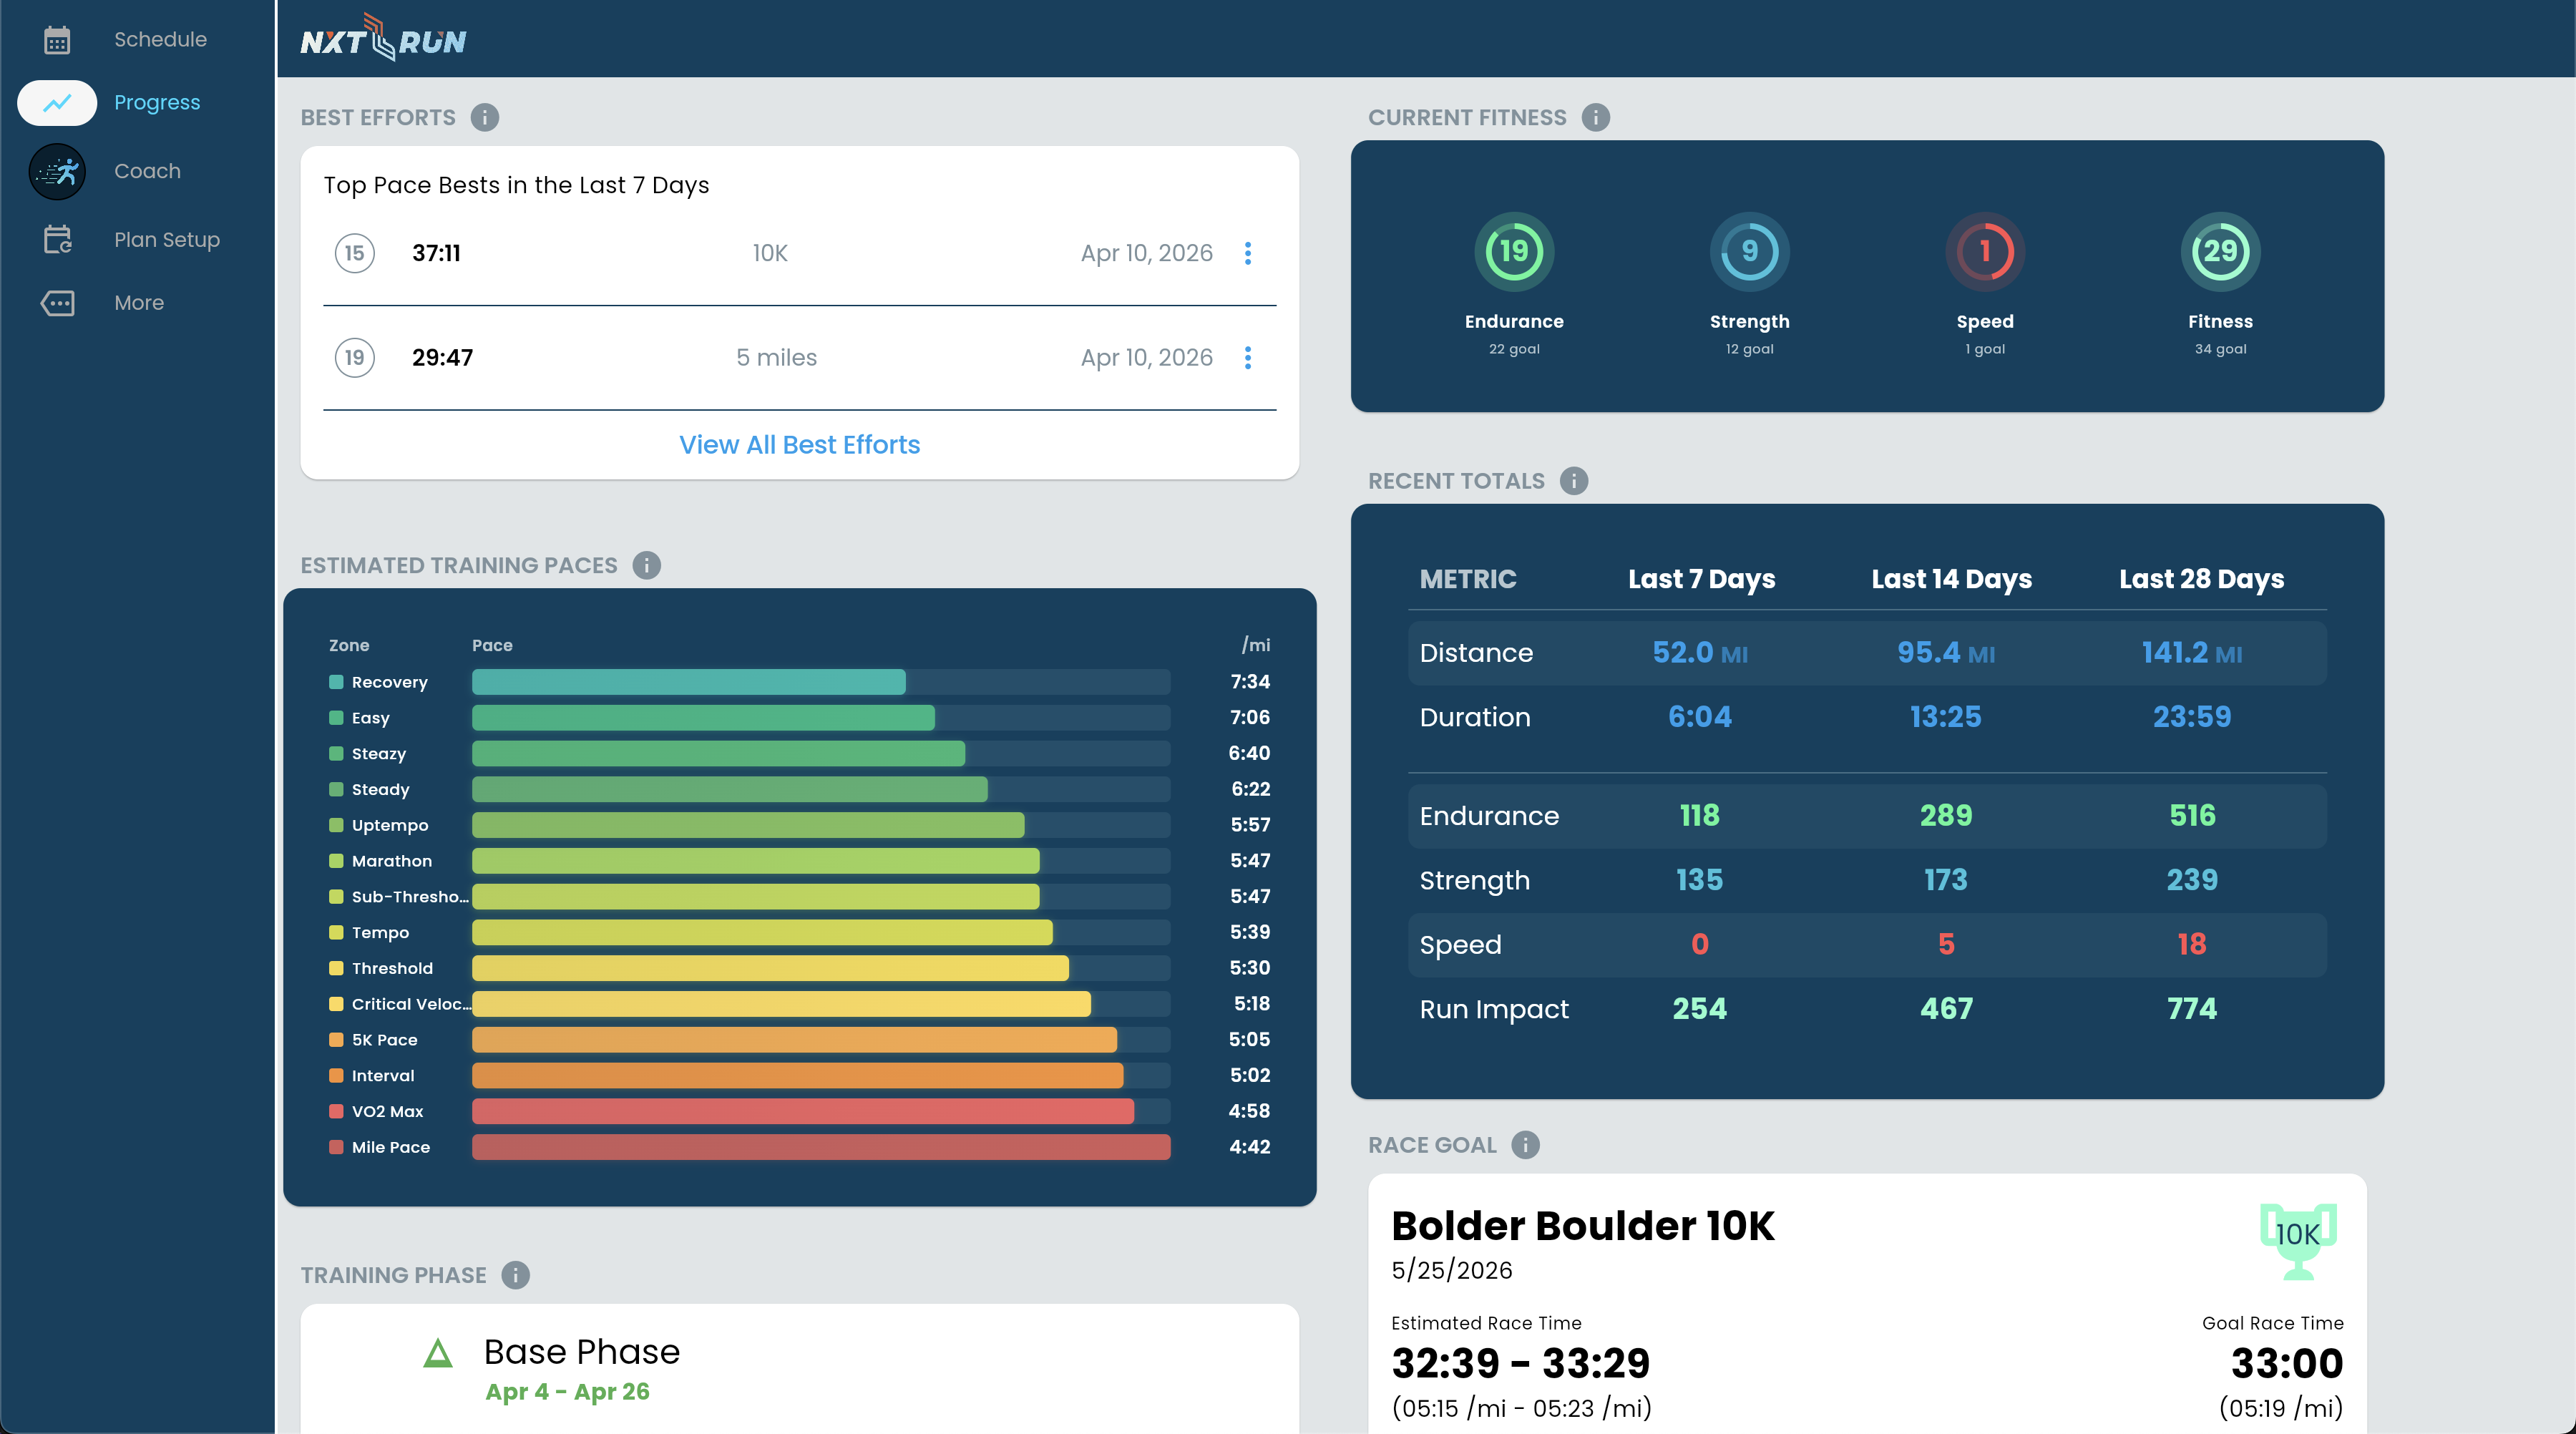Open the Current Fitness info icon

pos(1596,117)
